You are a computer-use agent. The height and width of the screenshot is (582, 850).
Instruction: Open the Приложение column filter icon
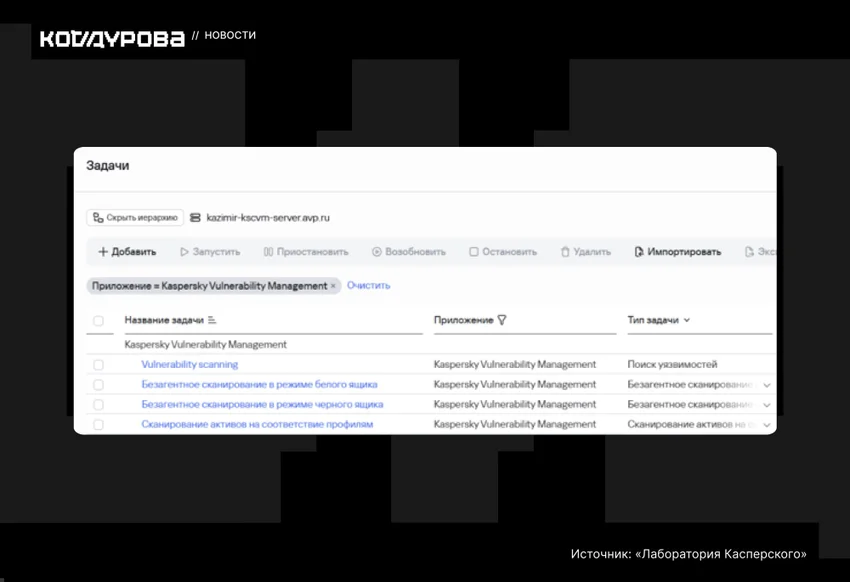click(x=502, y=320)
